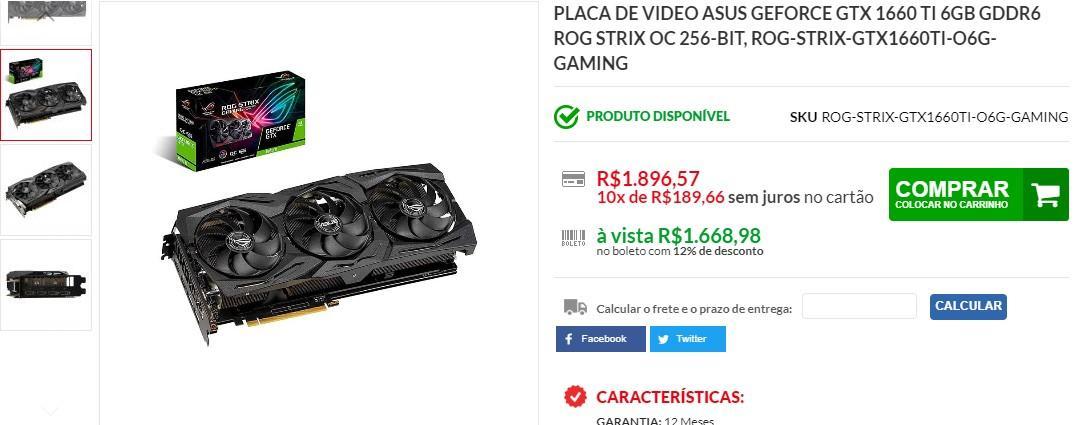Click the delivery truck shipping icon
This screenshot has height=425, width=1079.
point(575,307)
